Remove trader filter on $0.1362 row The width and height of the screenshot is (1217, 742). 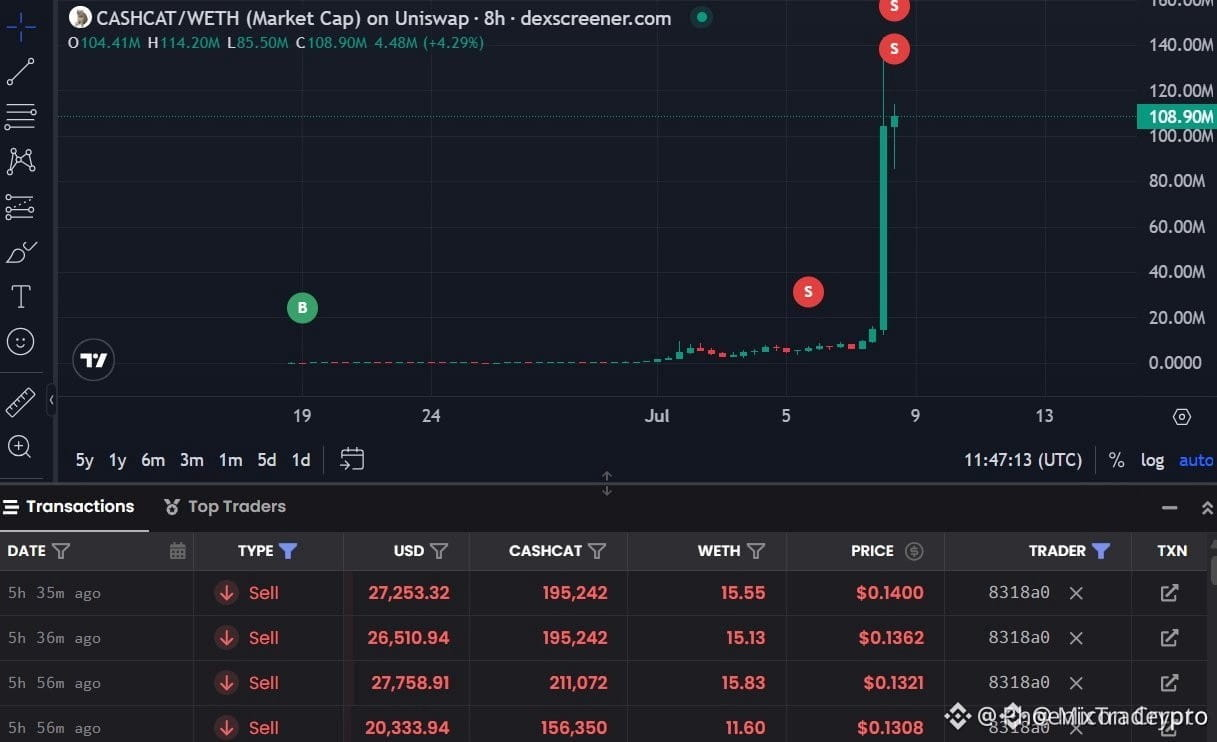[x=1076, y=638]
